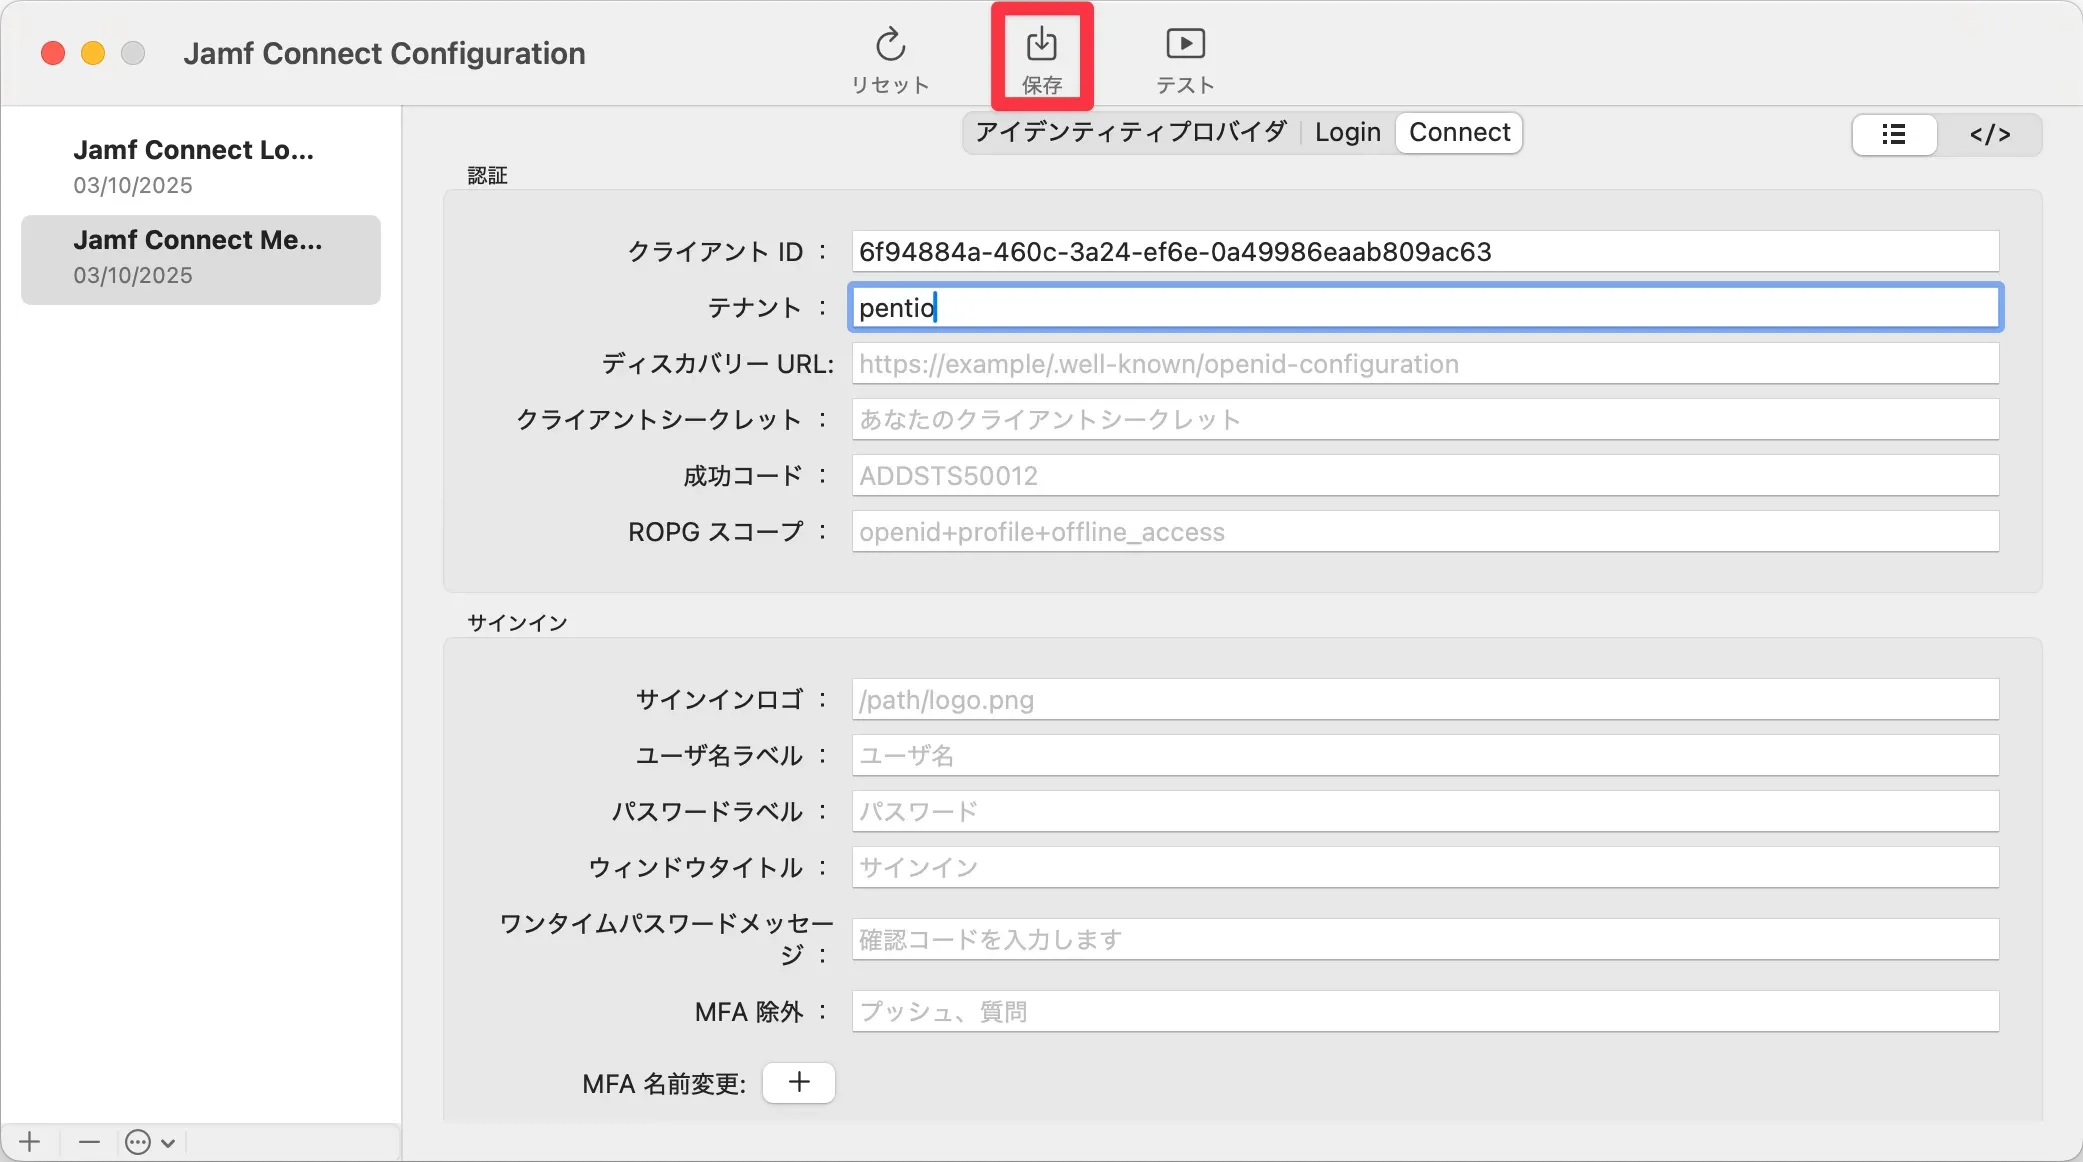Click the minus icon to remove configuration
Image resolution: width=2083 pixels, height=1162 pixels.
click(x=89, y=1141)
